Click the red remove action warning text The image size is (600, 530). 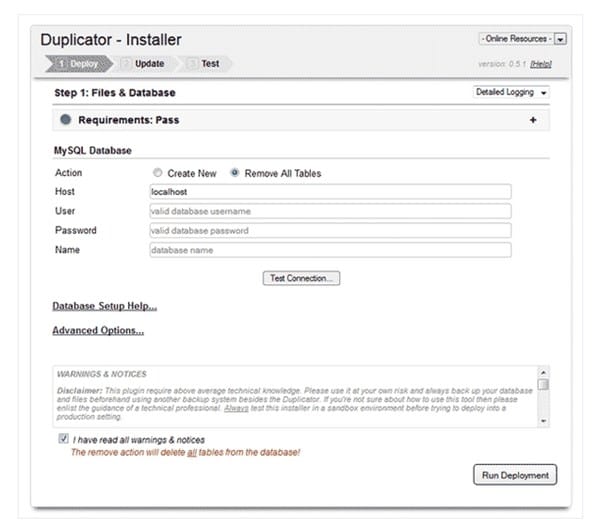click(186, 452)
